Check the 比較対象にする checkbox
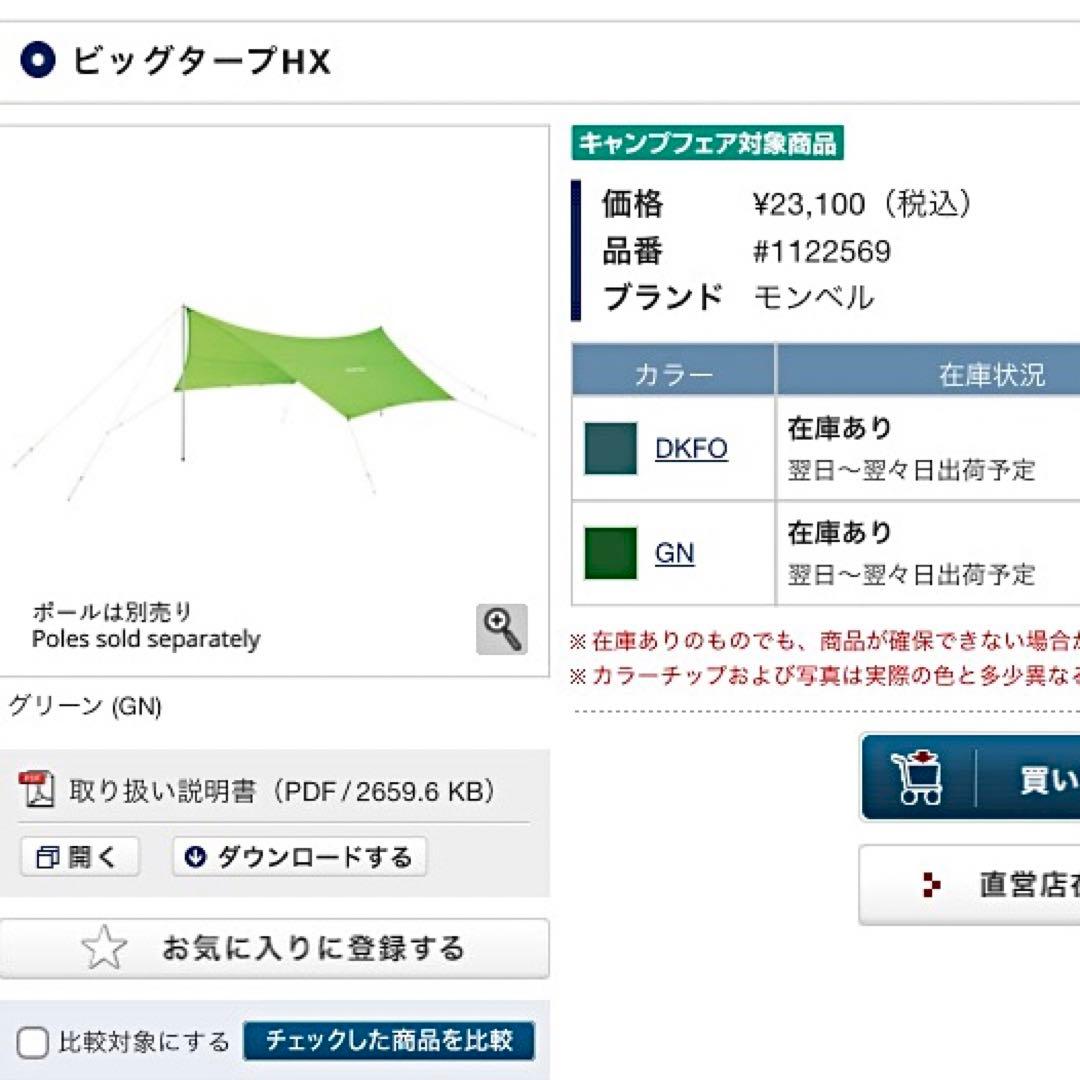The width and height of the screenshot is (1080, 1080). (33, 1043)
